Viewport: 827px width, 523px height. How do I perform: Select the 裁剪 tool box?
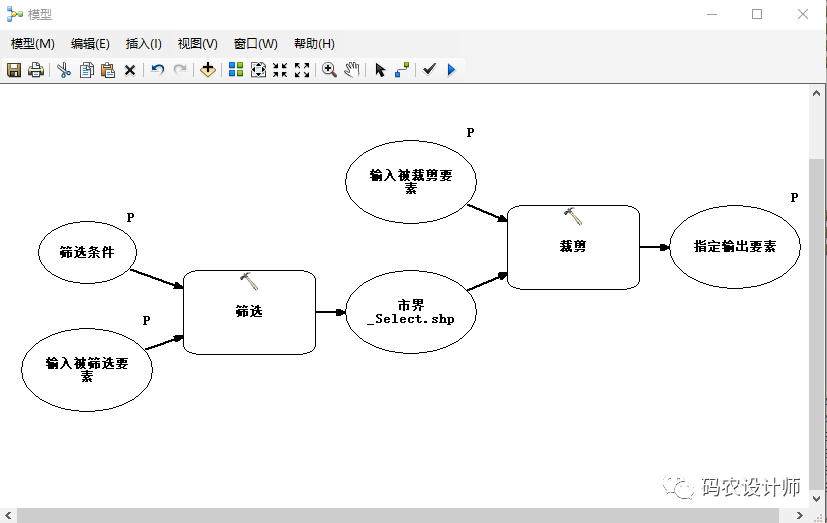pyautogui.click(x=573, y=247)
